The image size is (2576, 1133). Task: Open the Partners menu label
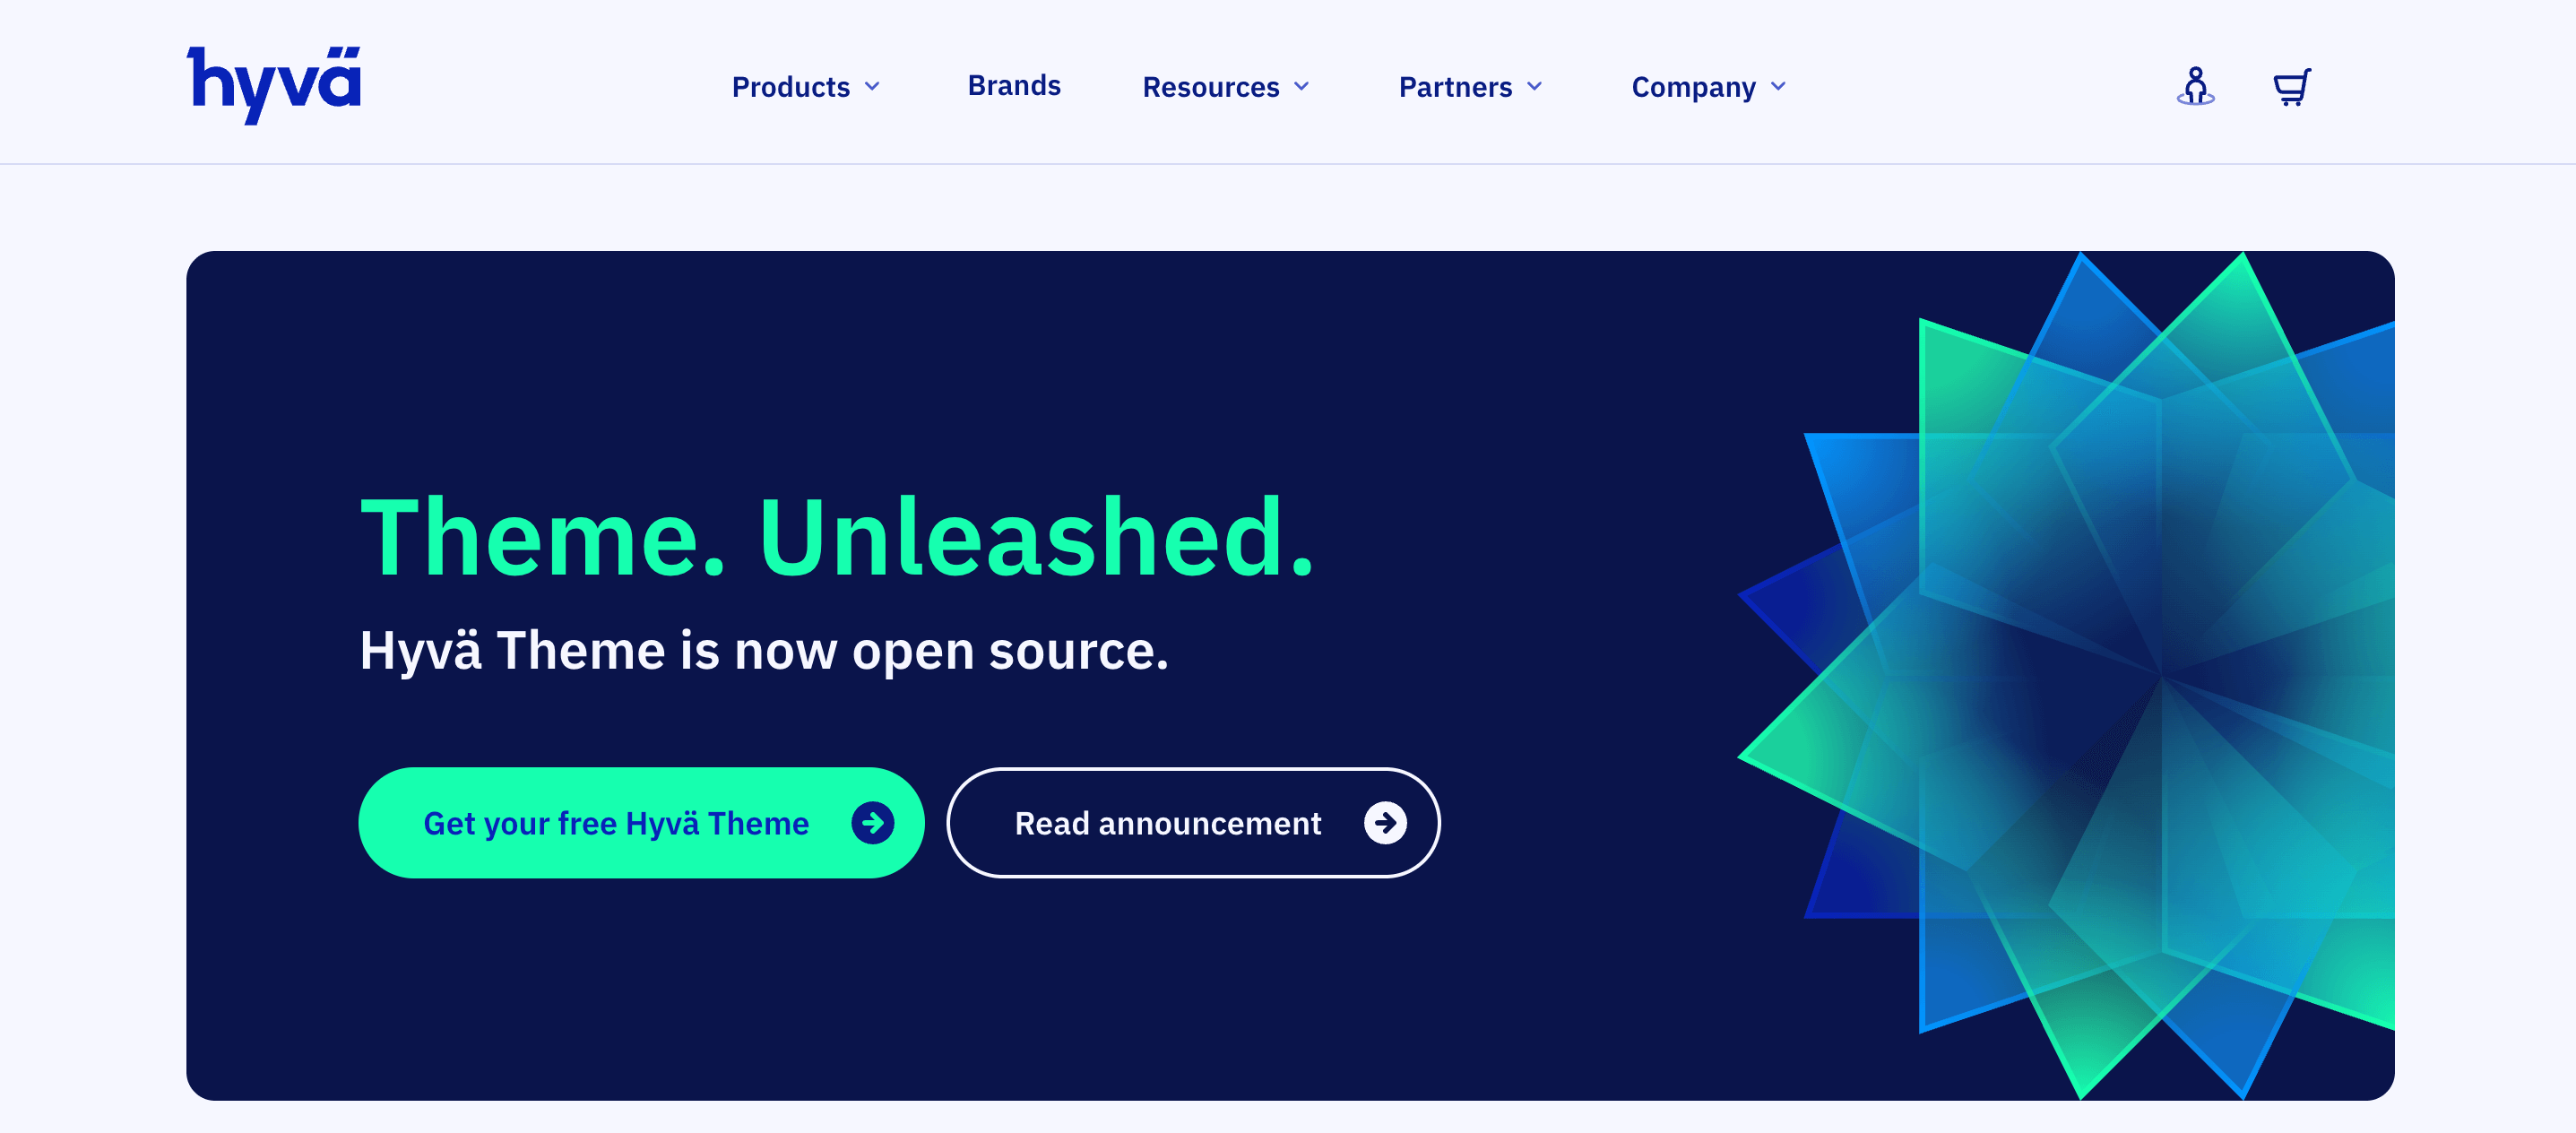(1455, 87)
